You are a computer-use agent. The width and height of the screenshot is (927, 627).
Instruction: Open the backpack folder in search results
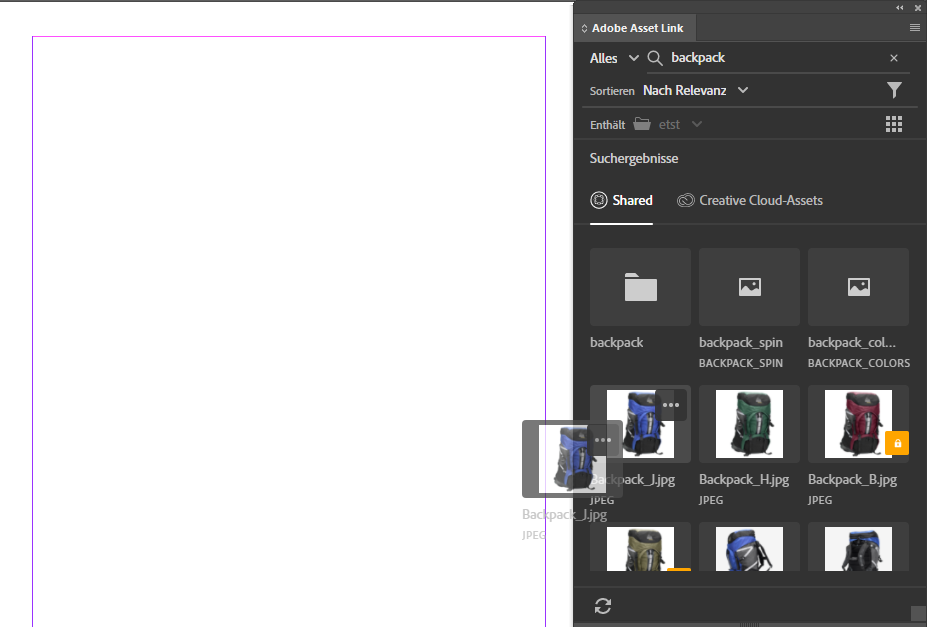point(639,287)
